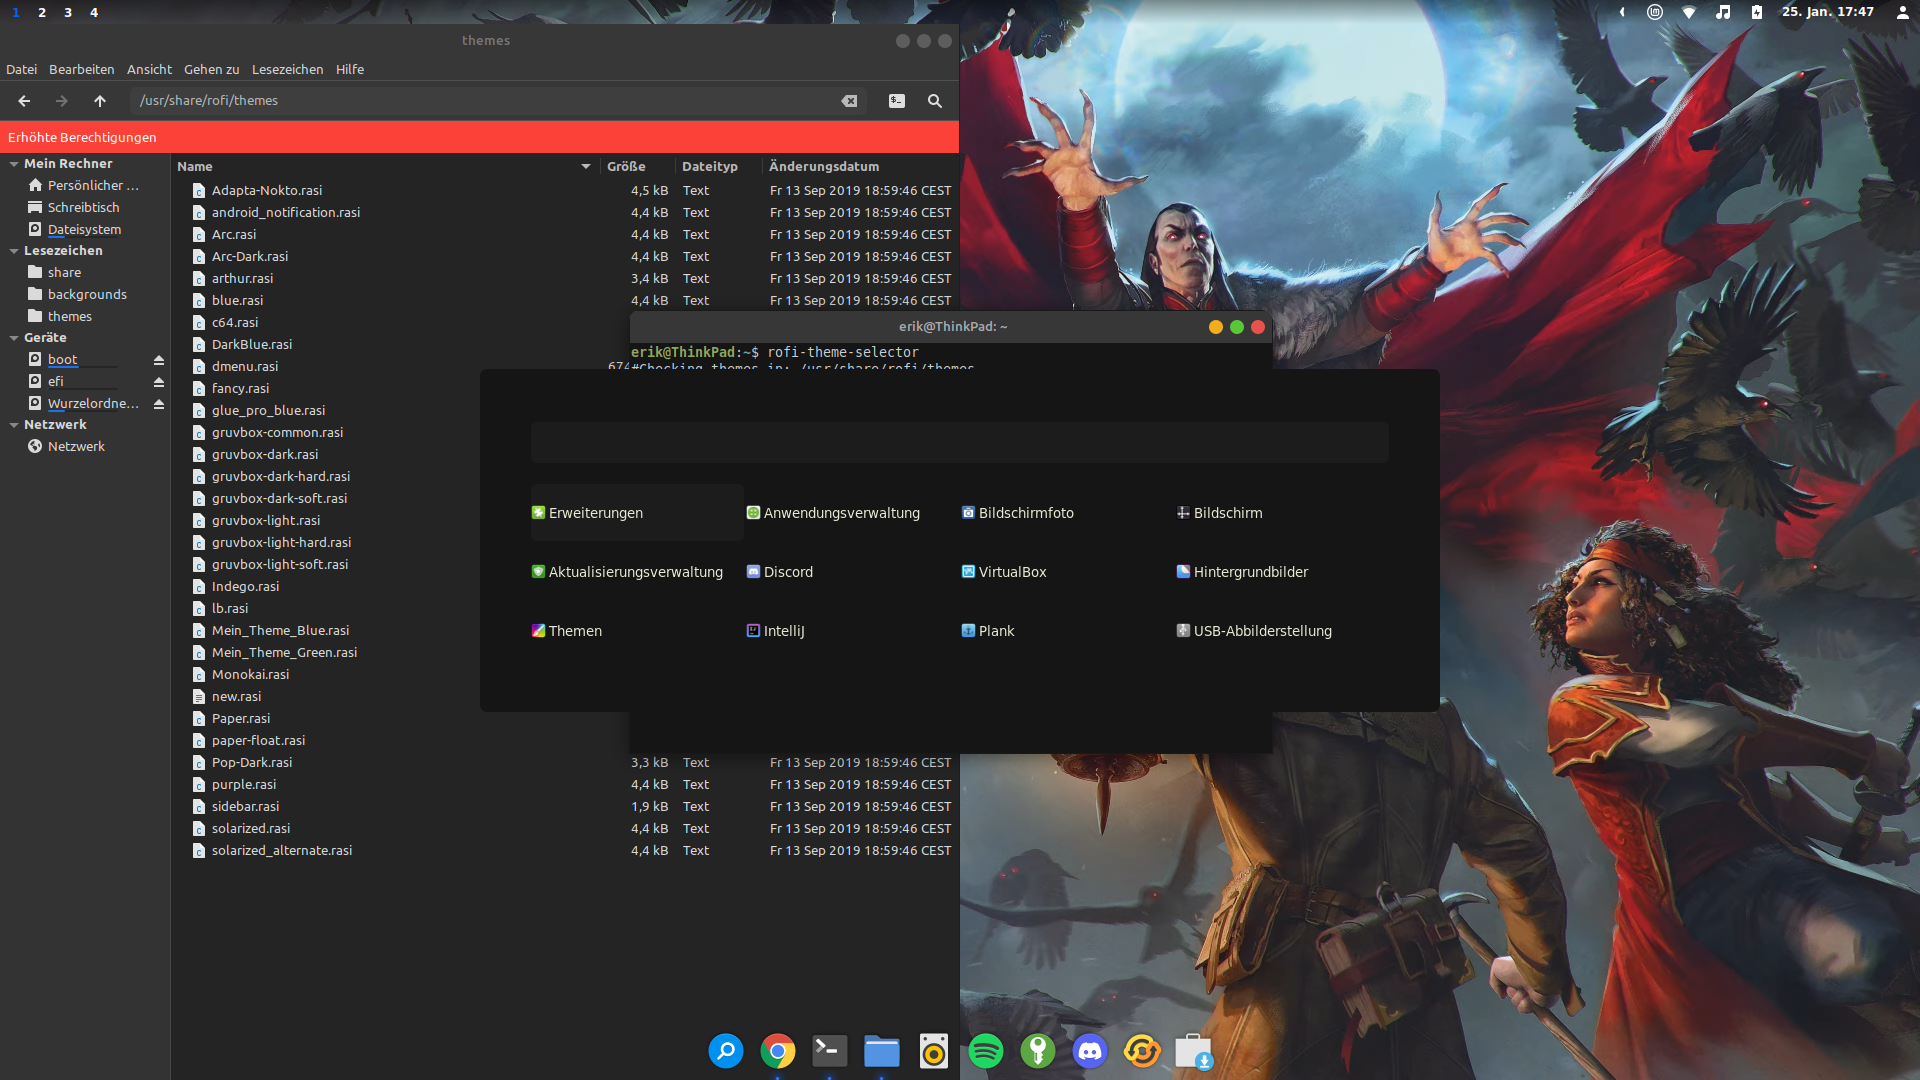Select Themen in the rofi launcher
This screenshot has width=1920, height=1080.
coord(575,630)
